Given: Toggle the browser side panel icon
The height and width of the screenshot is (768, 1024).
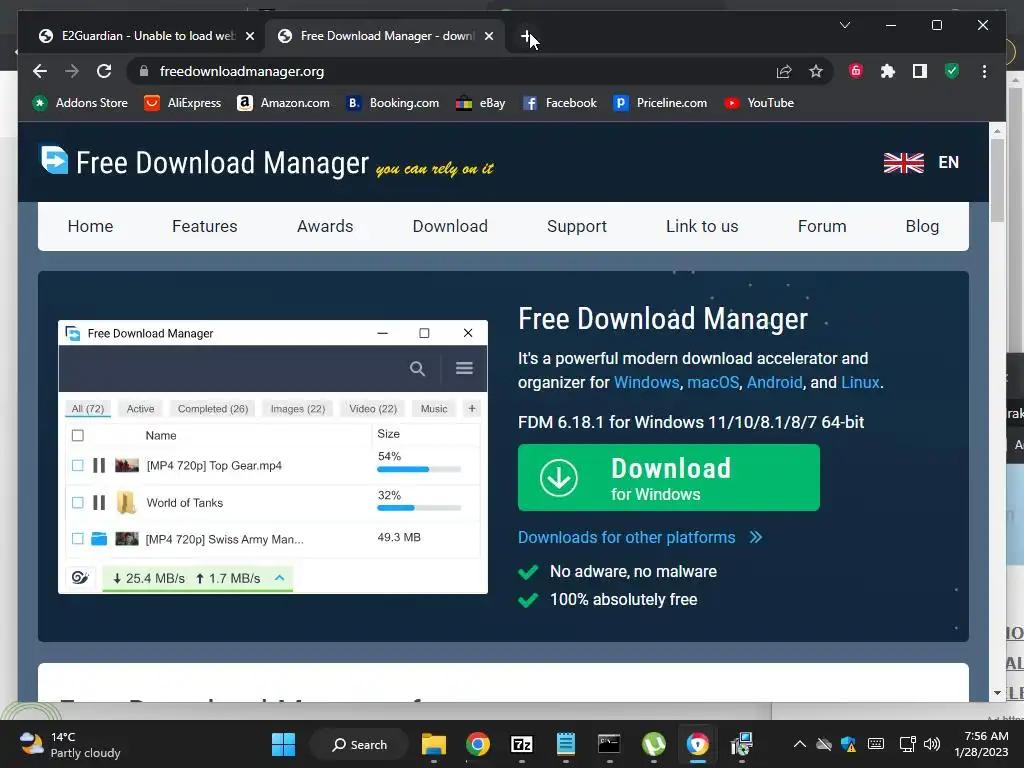Looking at the screenshot, I should (920, 71).
